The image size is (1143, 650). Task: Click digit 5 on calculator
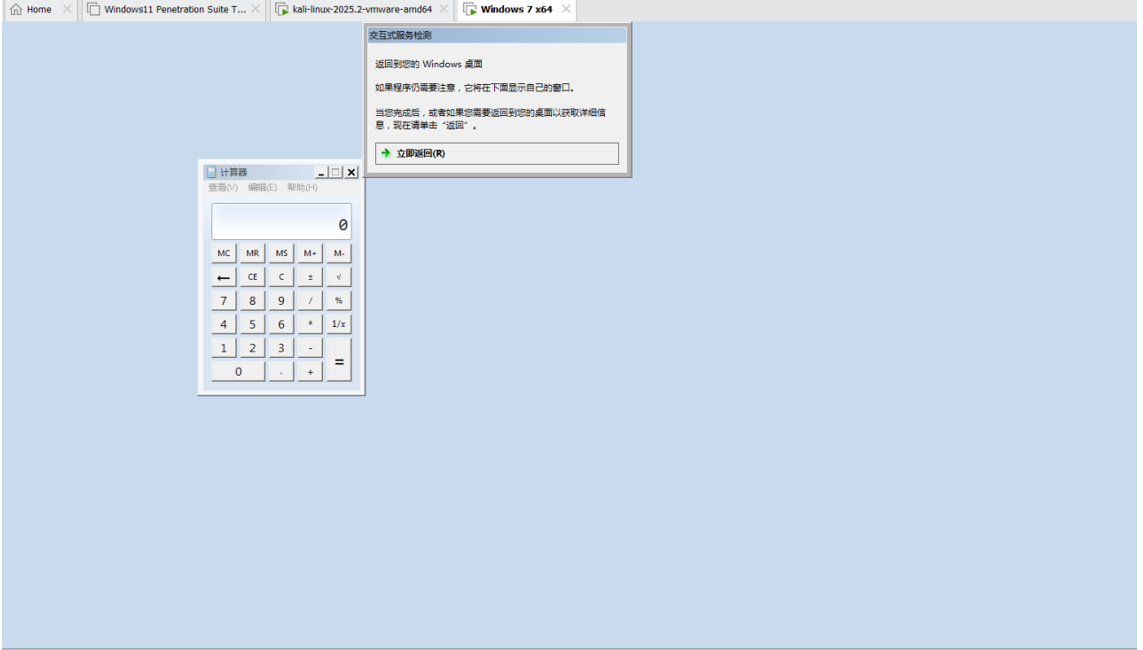[252, 324]
